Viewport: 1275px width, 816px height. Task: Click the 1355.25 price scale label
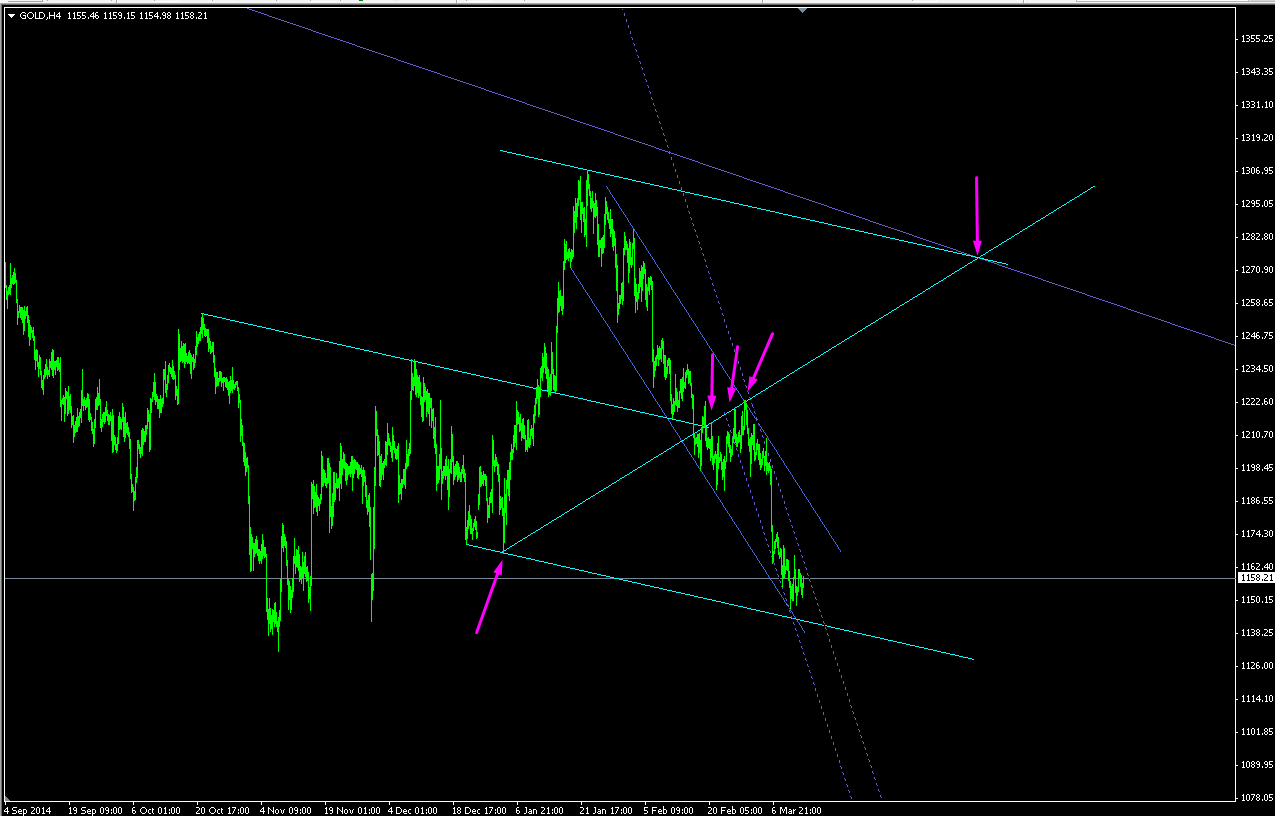tap(1256, 38)
